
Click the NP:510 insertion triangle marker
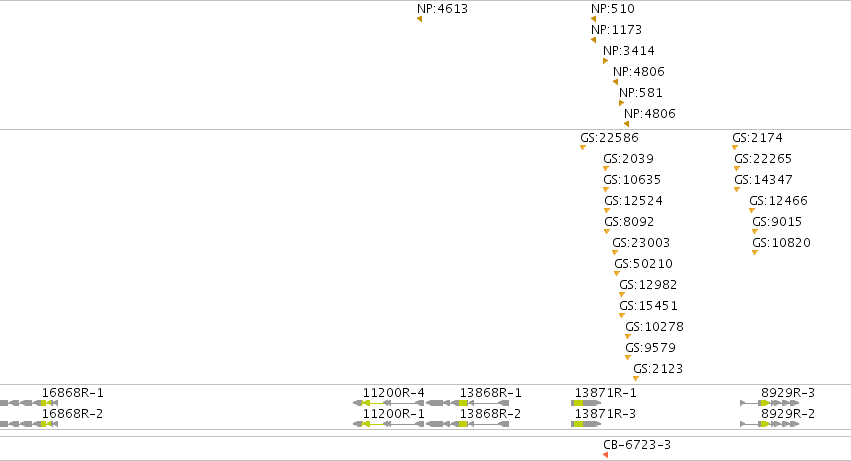[593, 19]
